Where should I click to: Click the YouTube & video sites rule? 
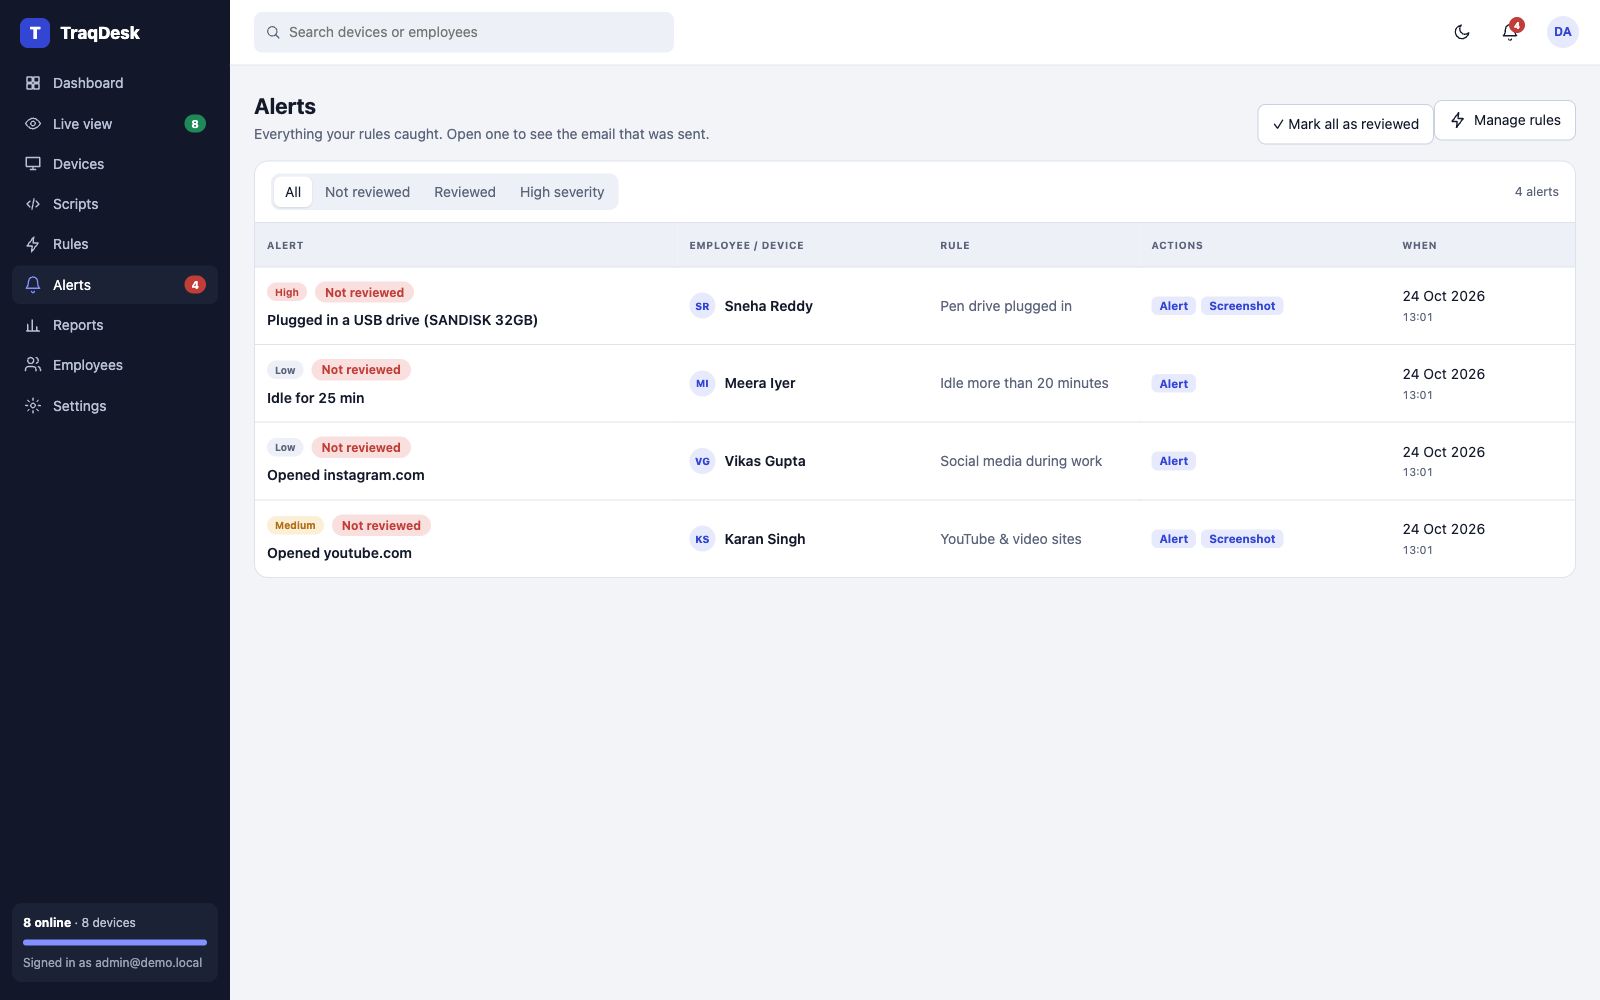[1011, 539]
